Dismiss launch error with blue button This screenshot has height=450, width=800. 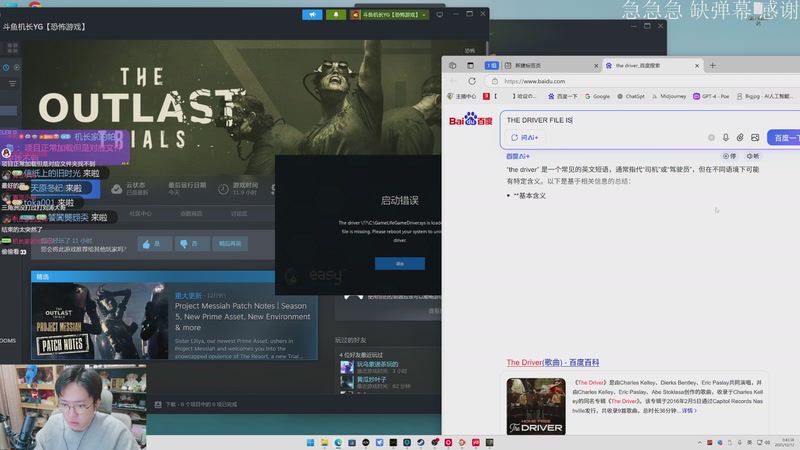pos(399,263)
